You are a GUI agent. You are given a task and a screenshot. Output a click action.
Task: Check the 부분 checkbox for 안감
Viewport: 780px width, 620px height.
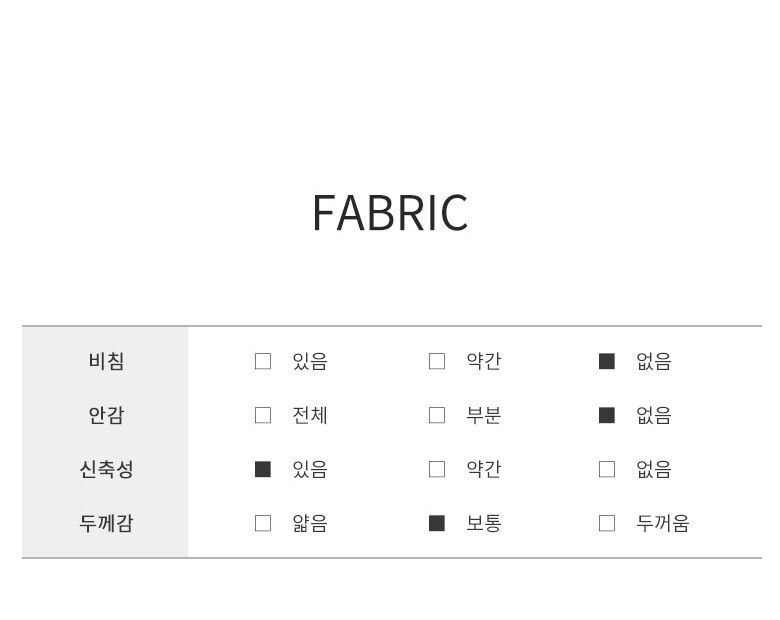(x=437, y=415)
